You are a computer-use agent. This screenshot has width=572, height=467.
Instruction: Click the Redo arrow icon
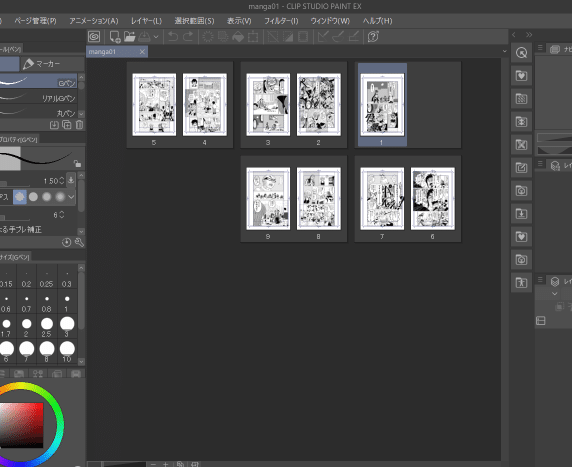[x=188, y=37]
